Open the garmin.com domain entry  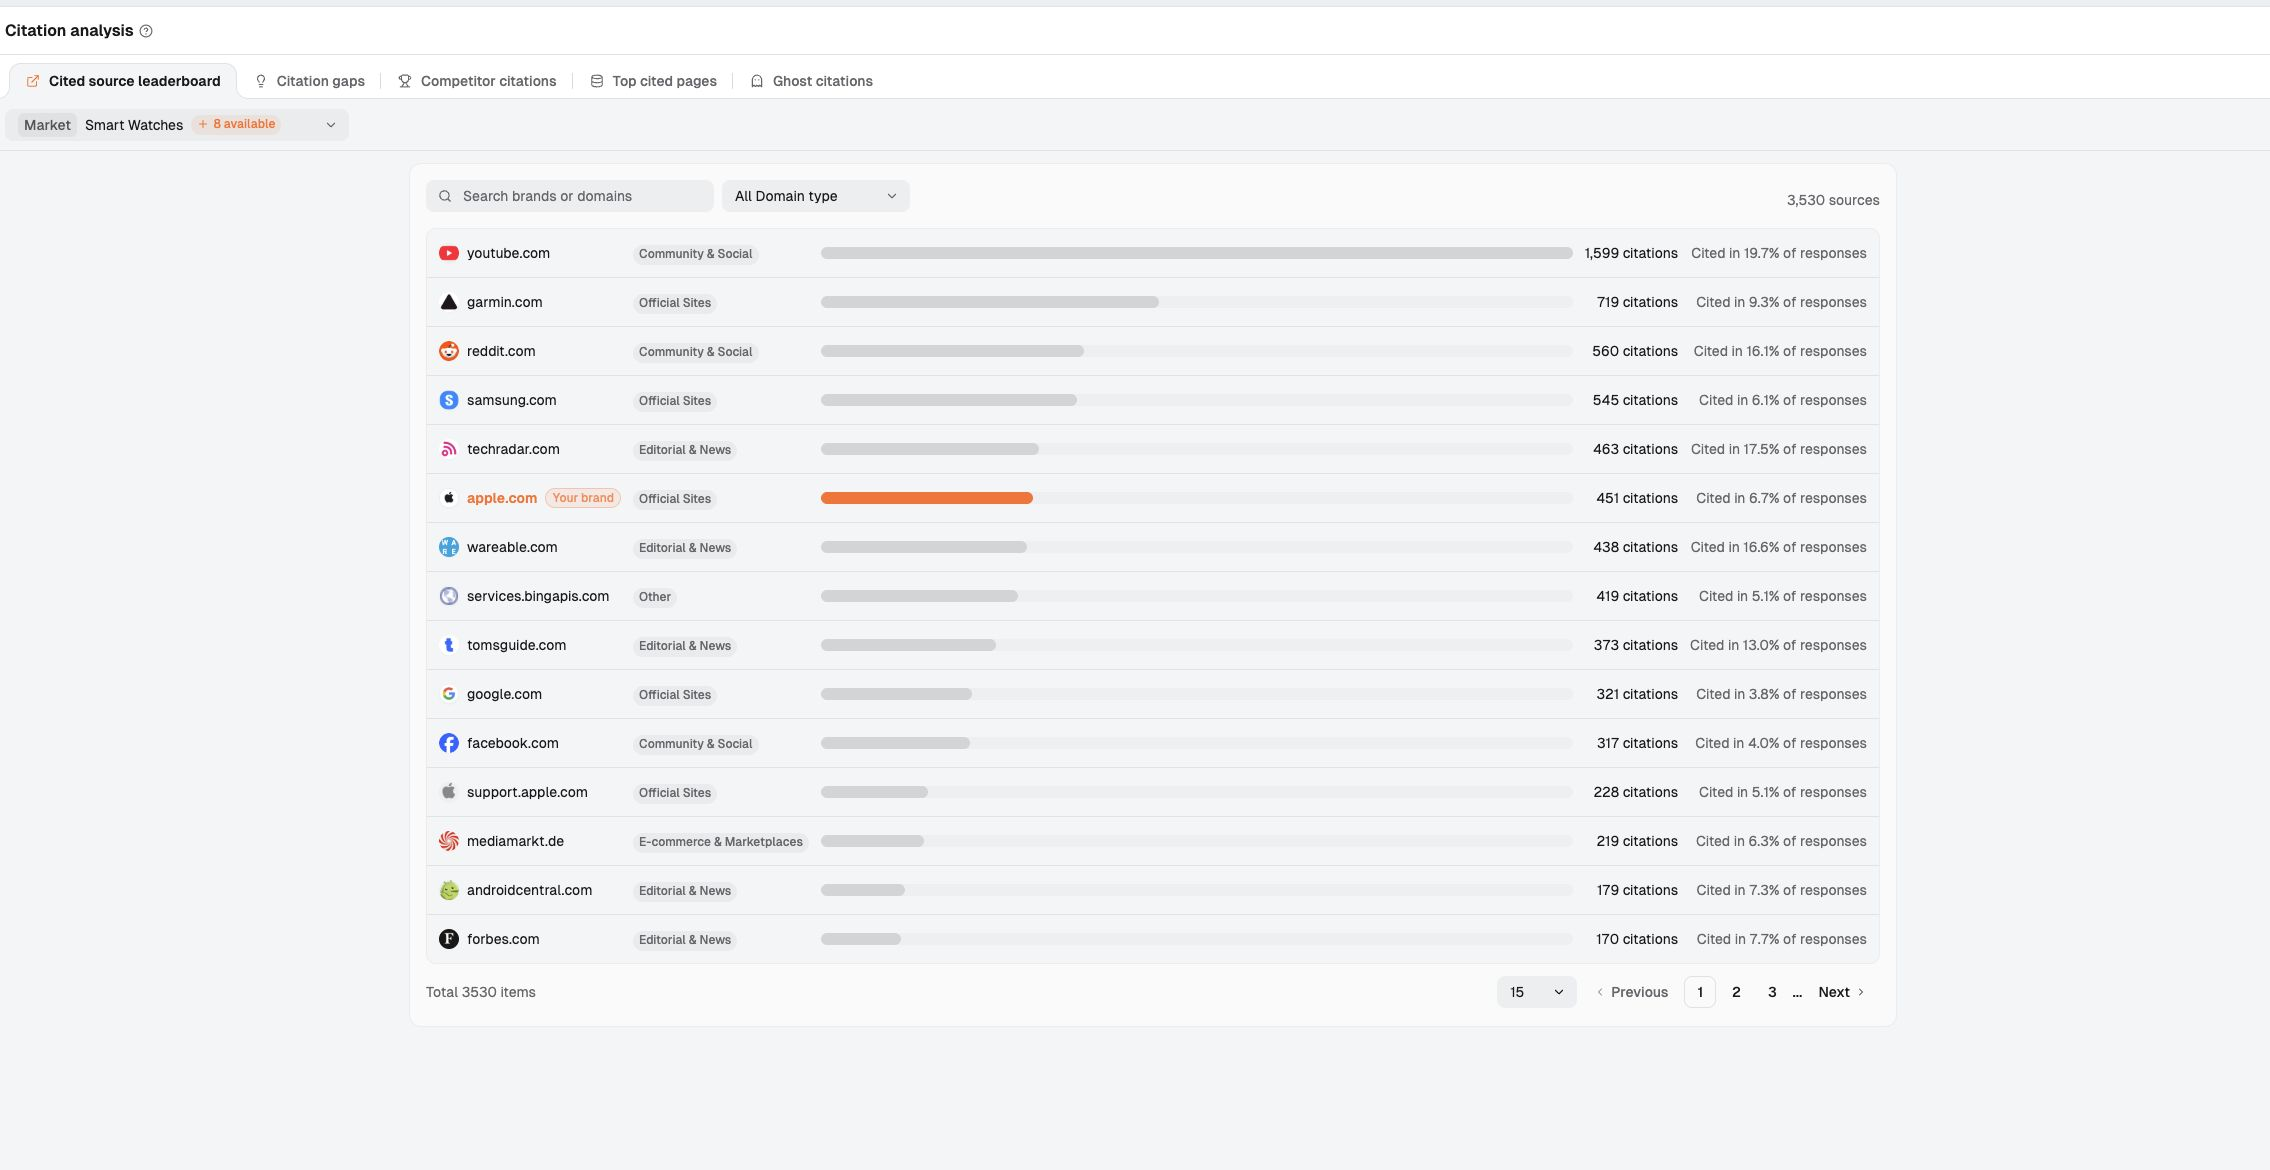click(x=505, y=302)
